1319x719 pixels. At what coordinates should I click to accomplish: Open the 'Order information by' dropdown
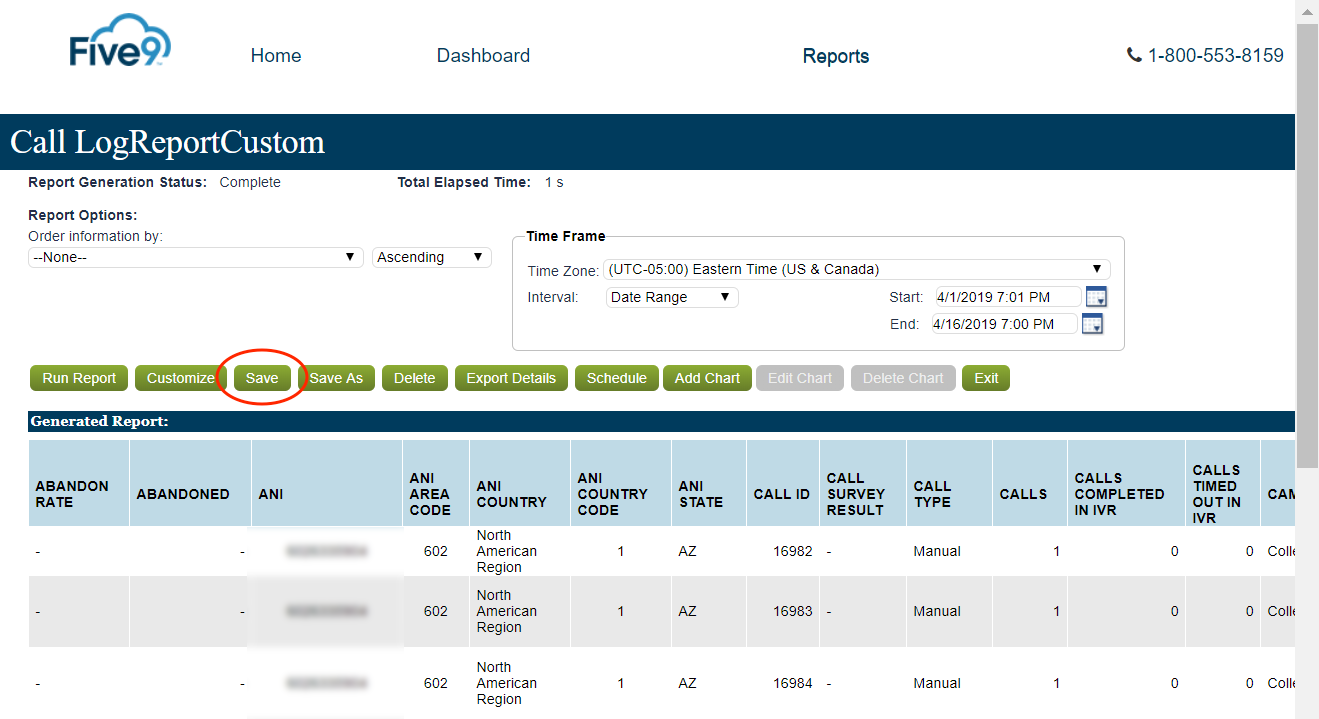tap(194, 257)
